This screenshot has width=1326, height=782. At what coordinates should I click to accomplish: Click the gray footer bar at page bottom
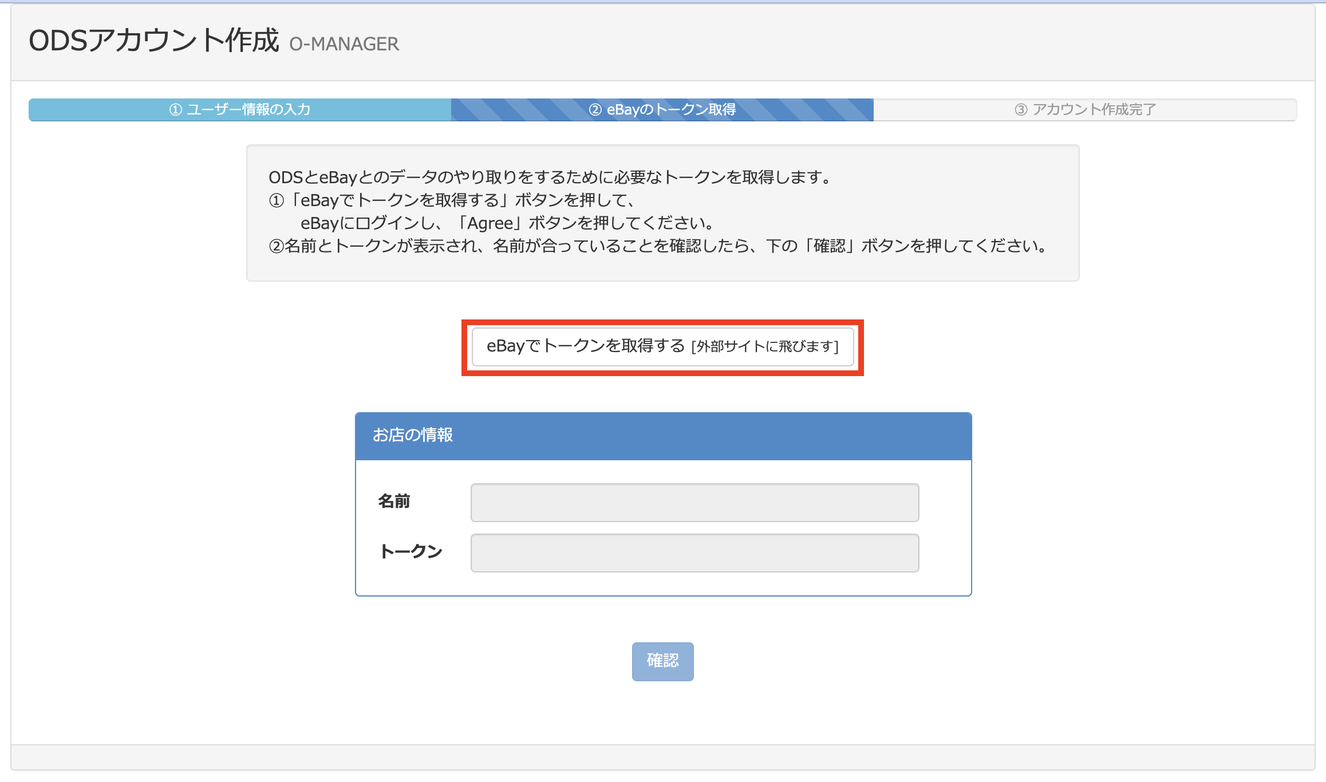(662, 757)
